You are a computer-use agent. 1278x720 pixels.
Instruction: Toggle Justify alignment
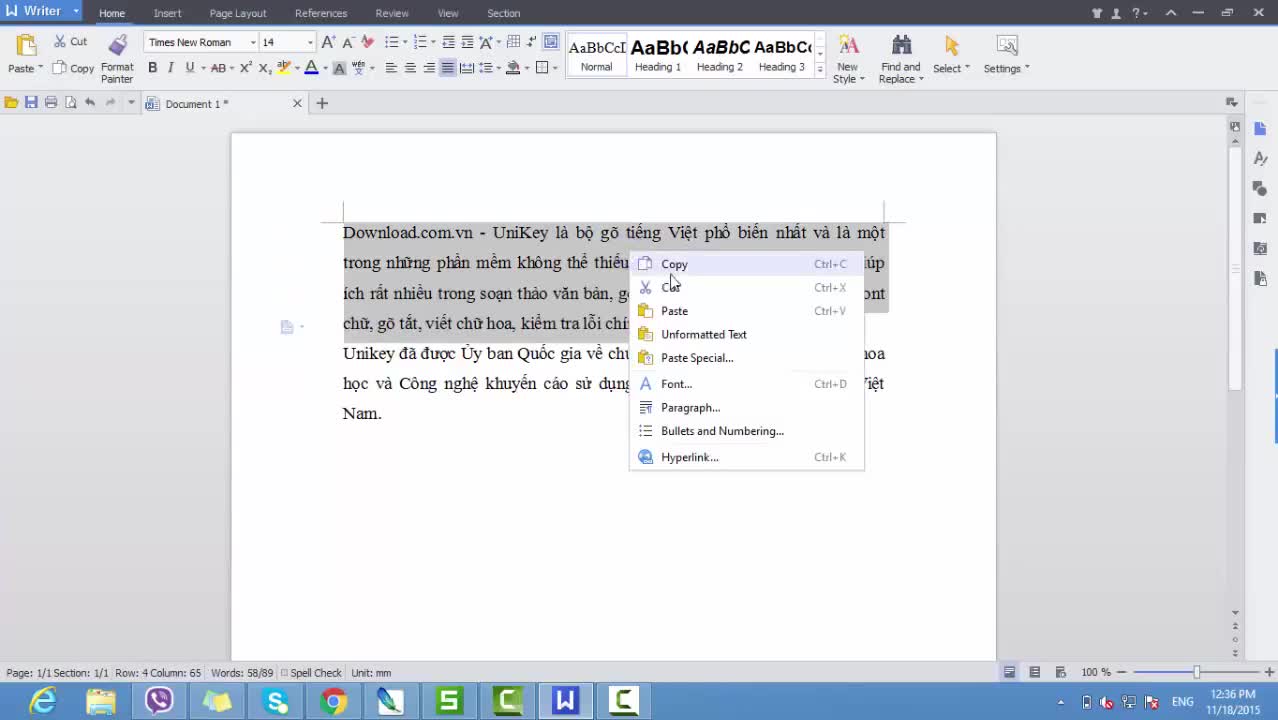(448, 68)
